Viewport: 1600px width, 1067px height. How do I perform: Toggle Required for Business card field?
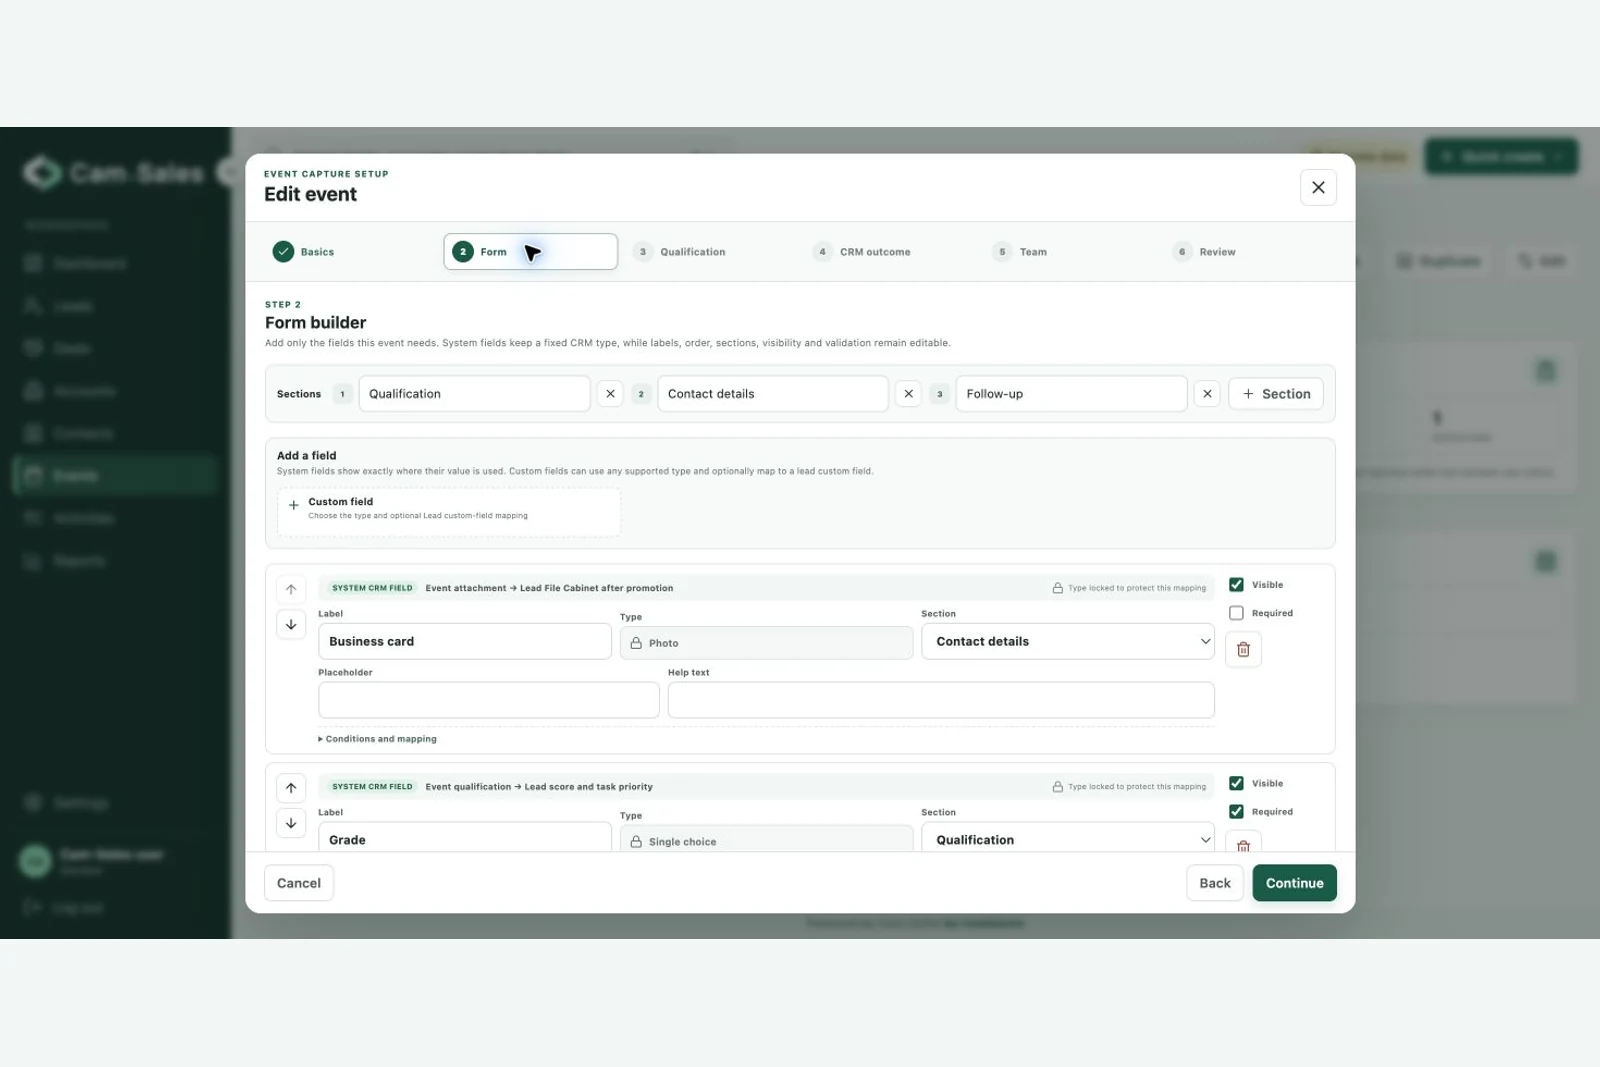[1236, 613]
